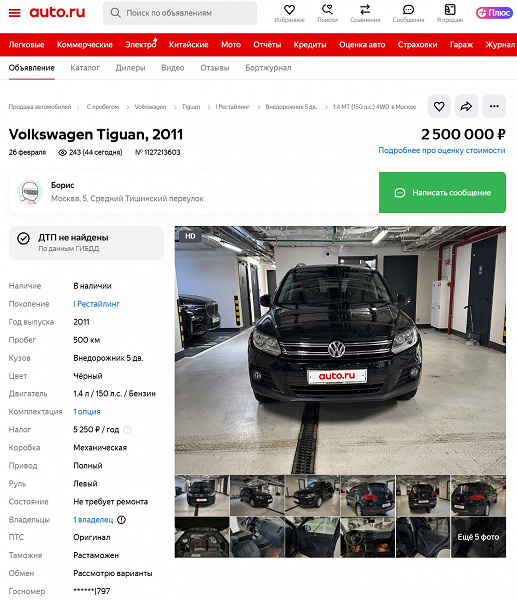Click the Плюс badge button
Viewport: 517px width, 600px height.
(494, 13)
